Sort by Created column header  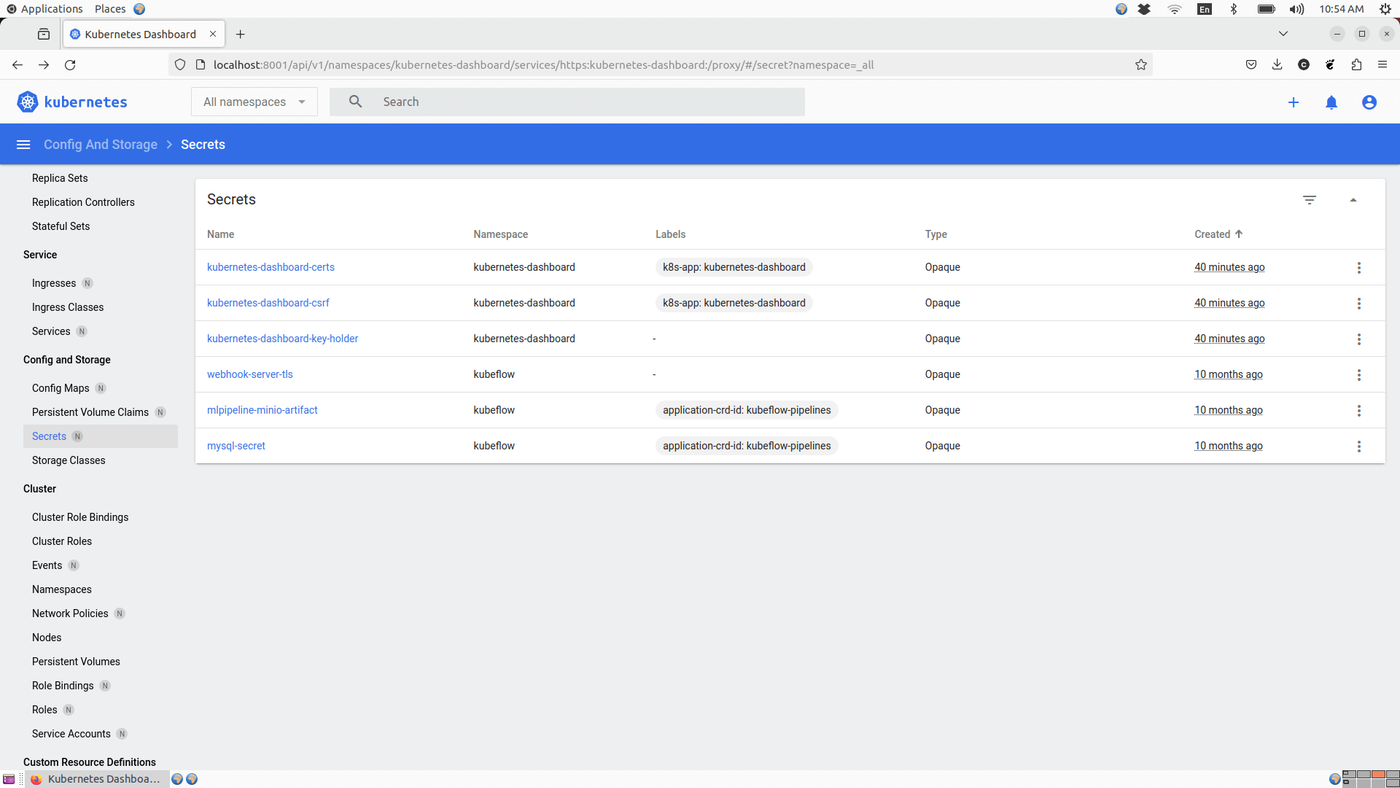pyautogui.click(x=1218, y=234)
